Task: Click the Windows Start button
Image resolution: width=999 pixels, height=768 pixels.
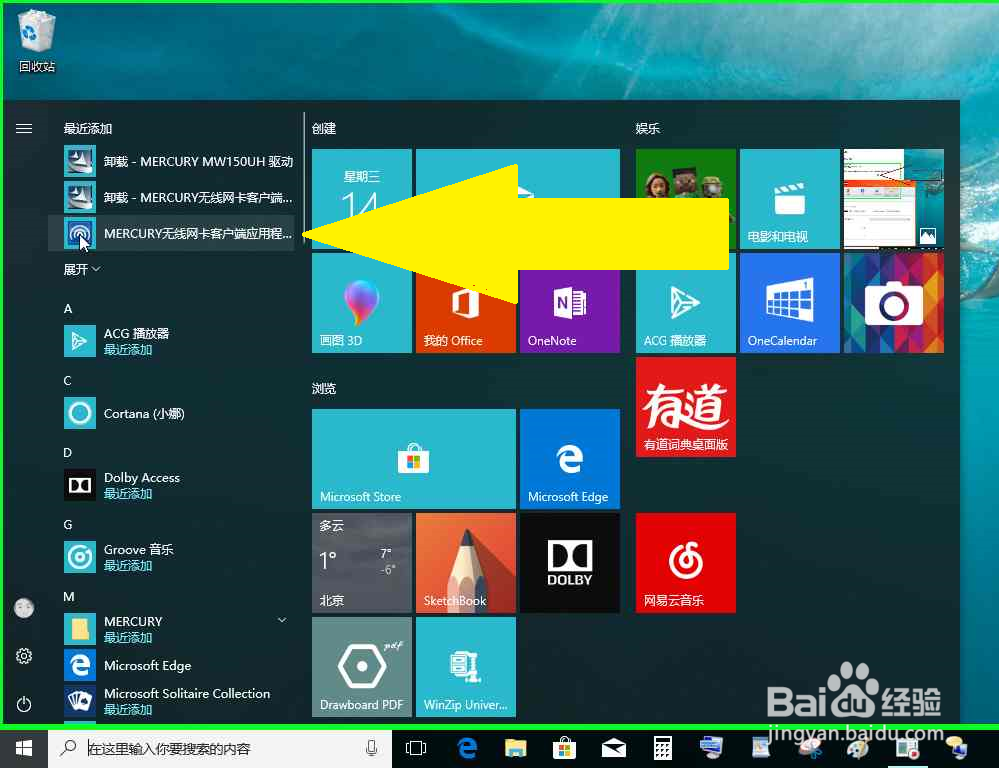Action: click(x=24, y=749)
